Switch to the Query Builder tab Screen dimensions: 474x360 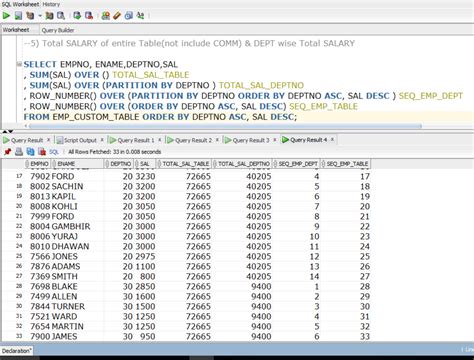click(x=58, y=30)
